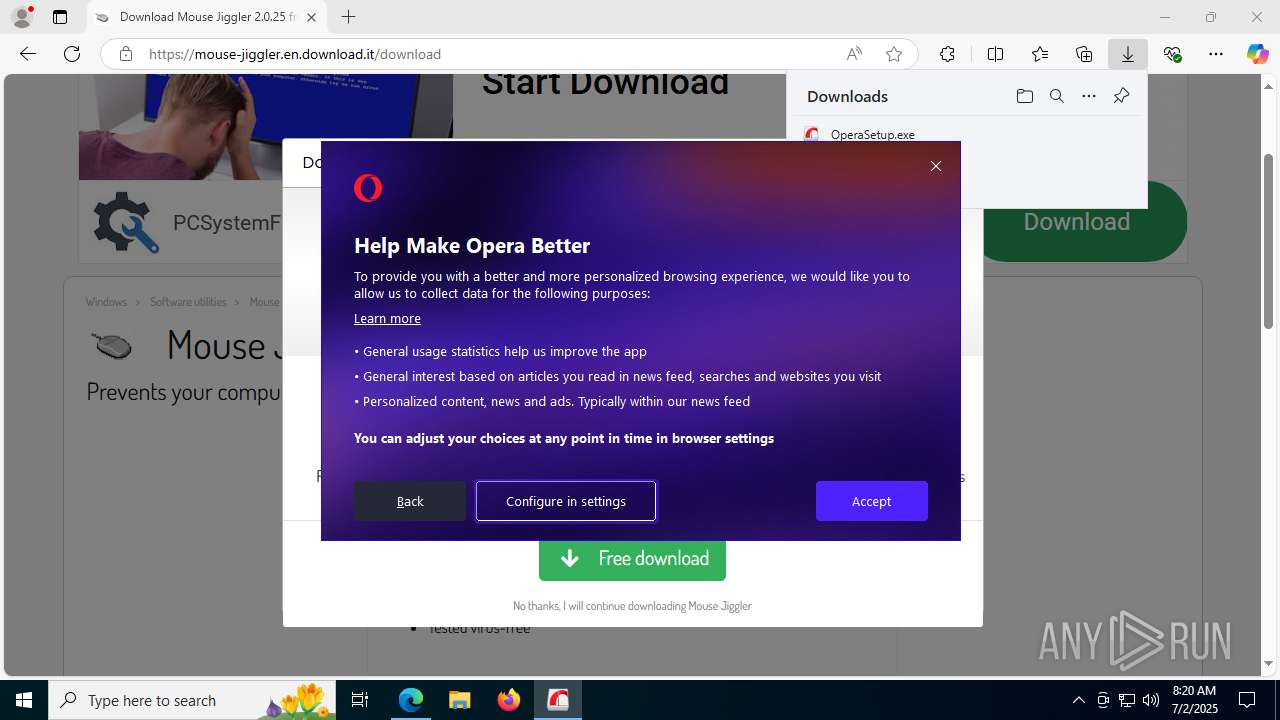Open network icon in system tray
The width and height of the screenshot is (1280, 720).
(x=1127, y=700)
